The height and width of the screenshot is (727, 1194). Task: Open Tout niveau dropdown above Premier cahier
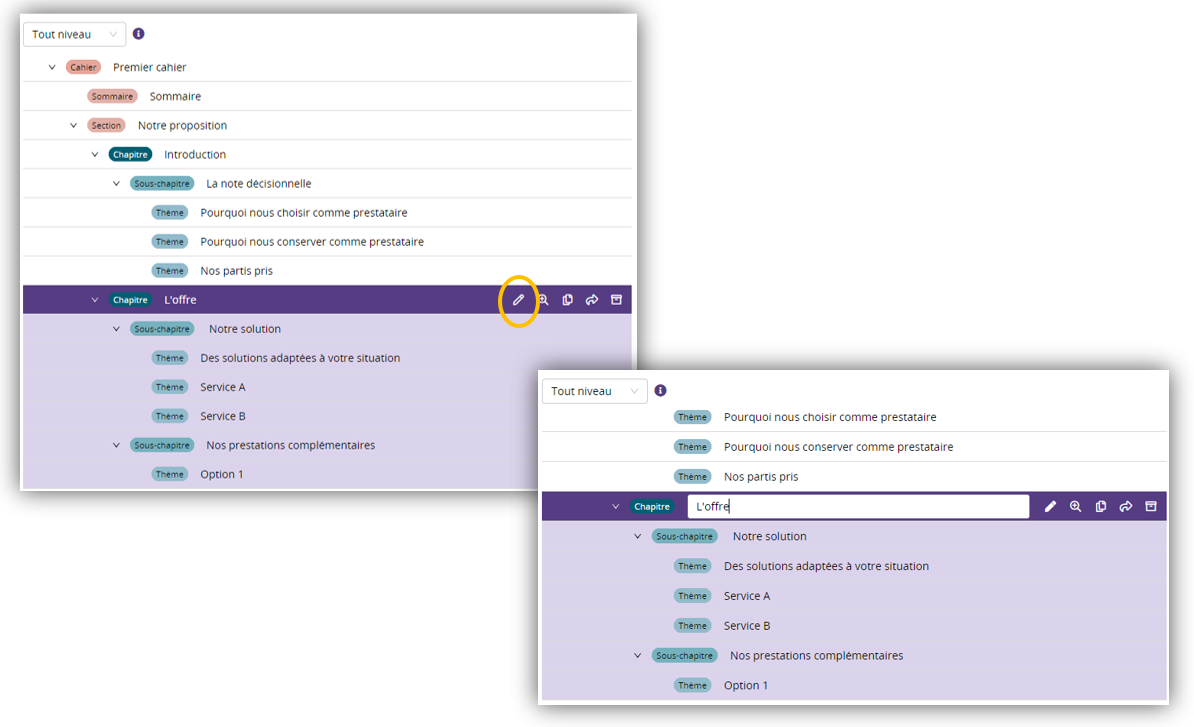click(x=75, y=34)
